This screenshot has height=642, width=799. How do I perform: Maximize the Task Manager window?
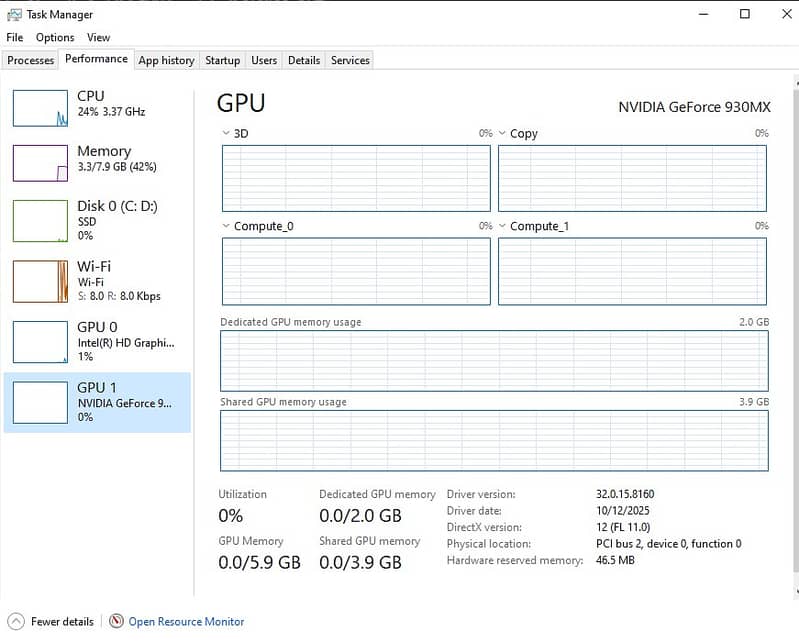tap(744, 14)
